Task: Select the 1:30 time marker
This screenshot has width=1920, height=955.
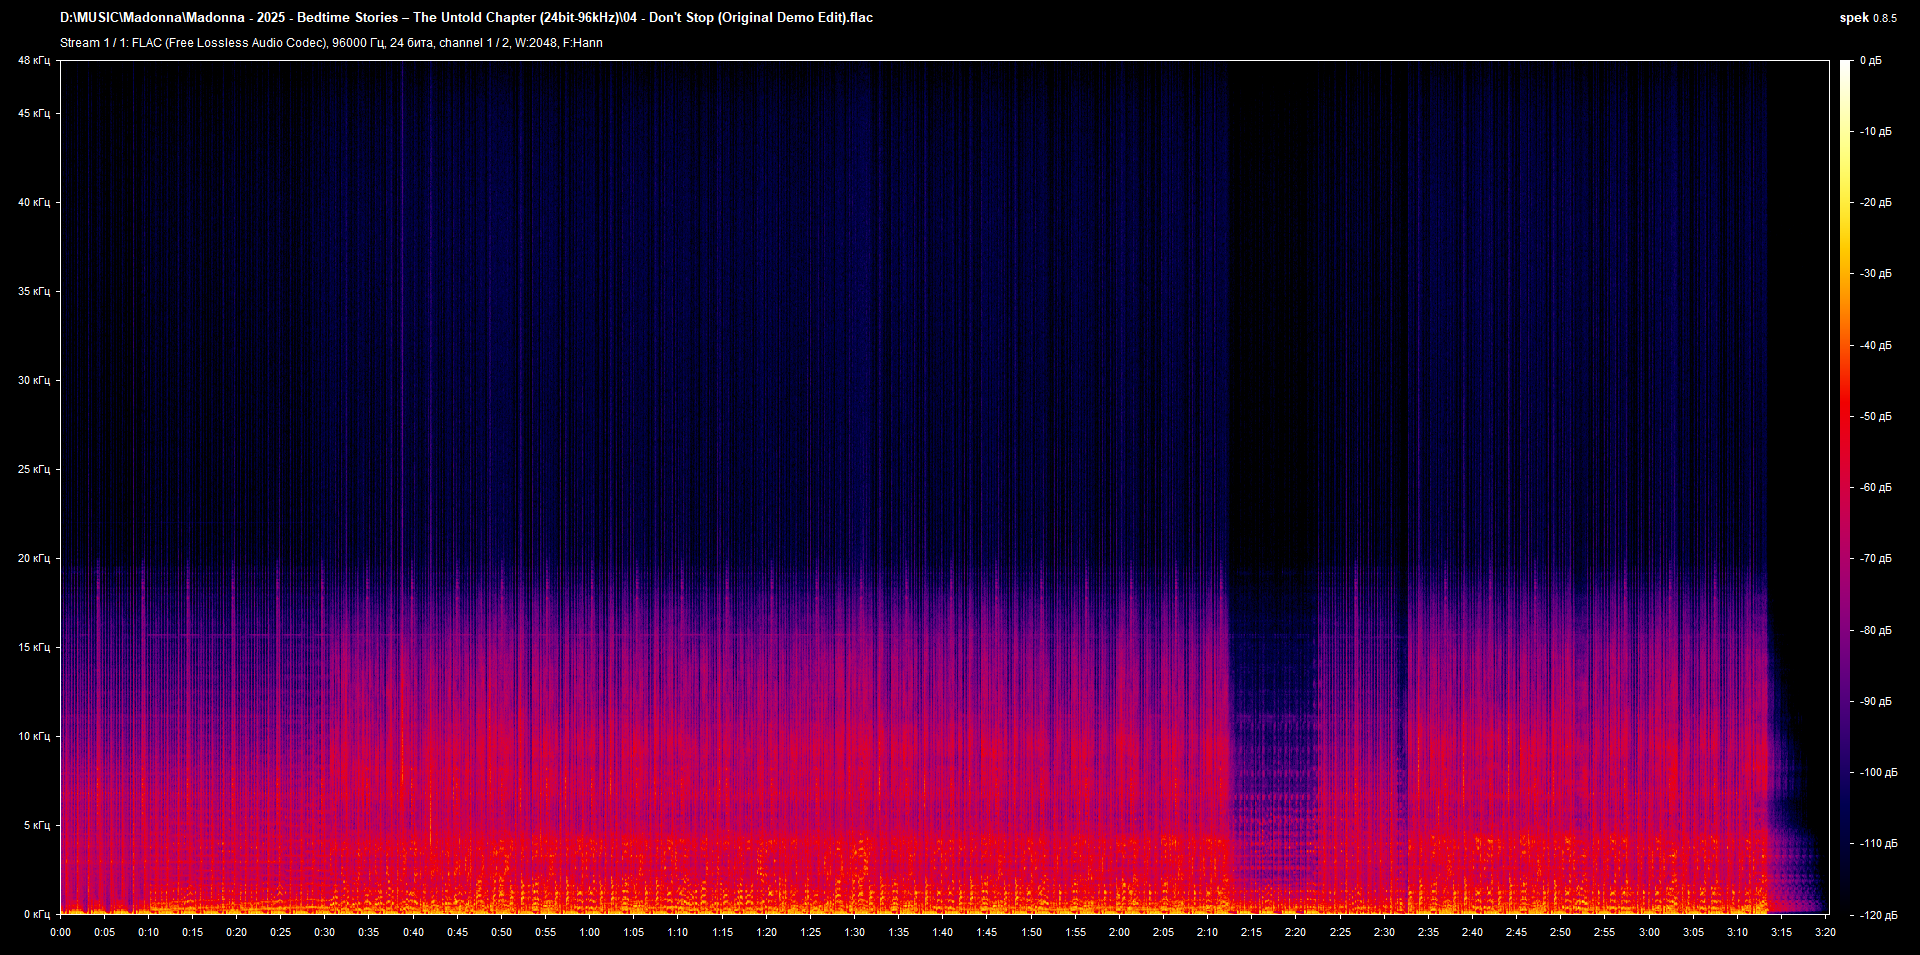Action: click(x=854, y=932)
